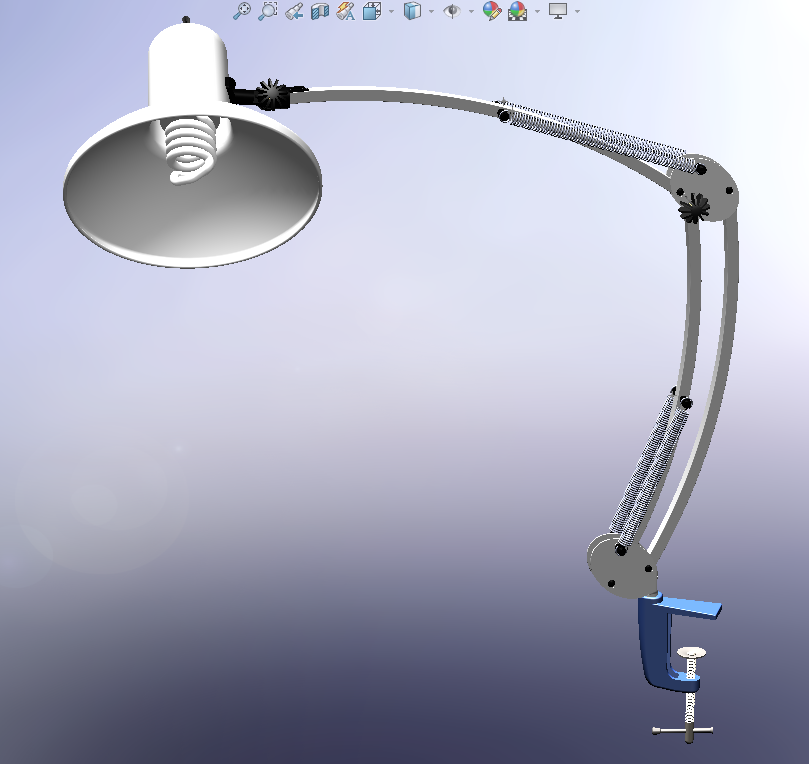Return to the Previous View
This screenshot has height=764, width=809.
[x=294, y=11]
